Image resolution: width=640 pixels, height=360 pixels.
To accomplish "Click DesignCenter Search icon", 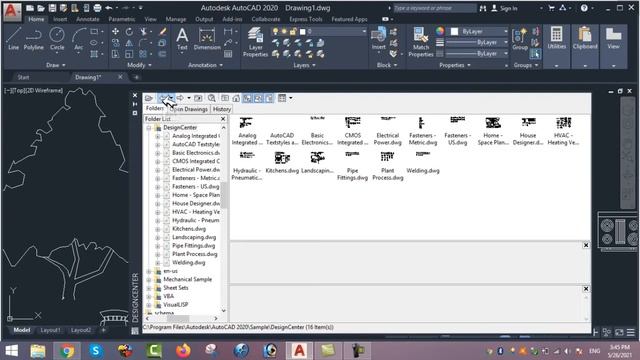I will coord(211,98).
